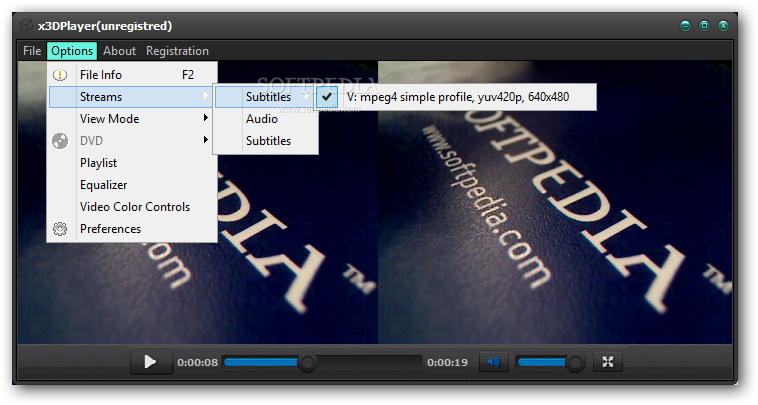The image size is (758, 405).
Task: Close the x3DPlayer window
Action: 723,26
